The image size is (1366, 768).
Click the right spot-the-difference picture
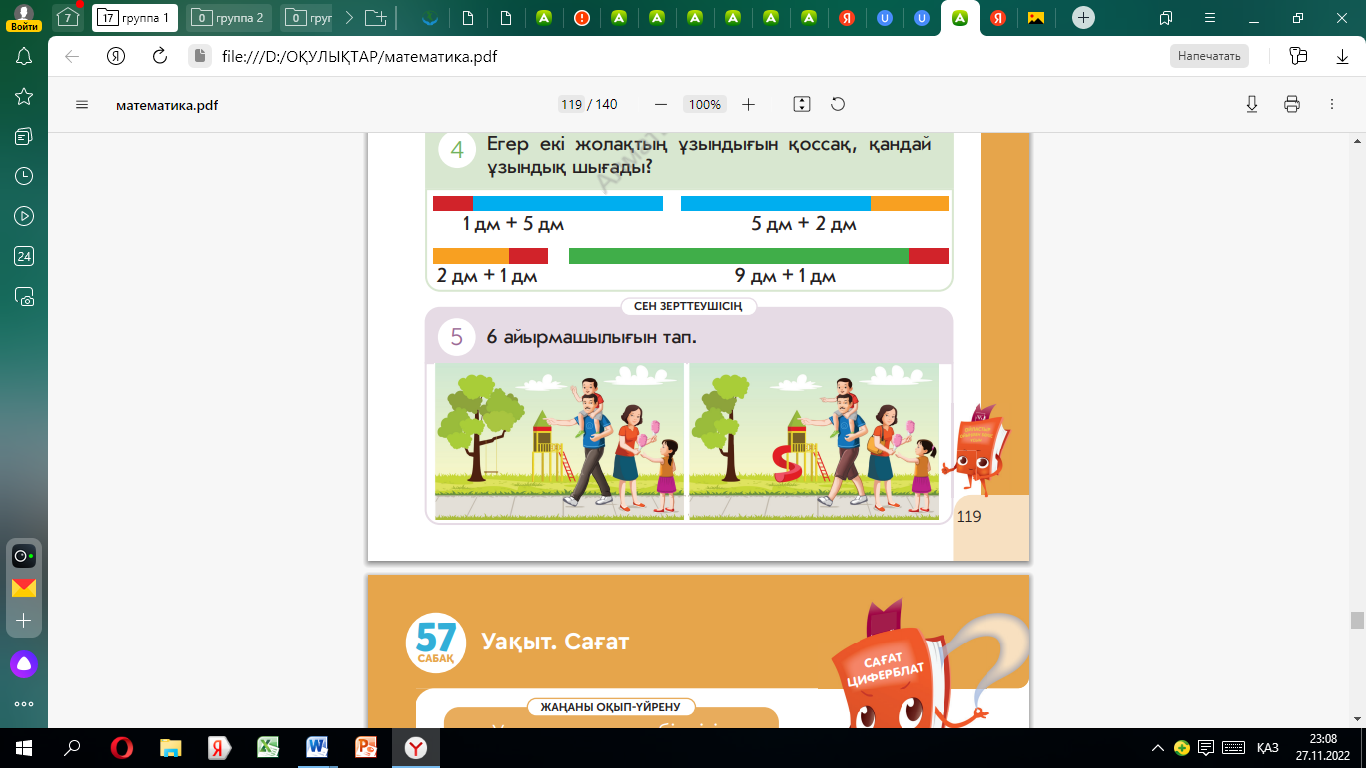point(814,441)
